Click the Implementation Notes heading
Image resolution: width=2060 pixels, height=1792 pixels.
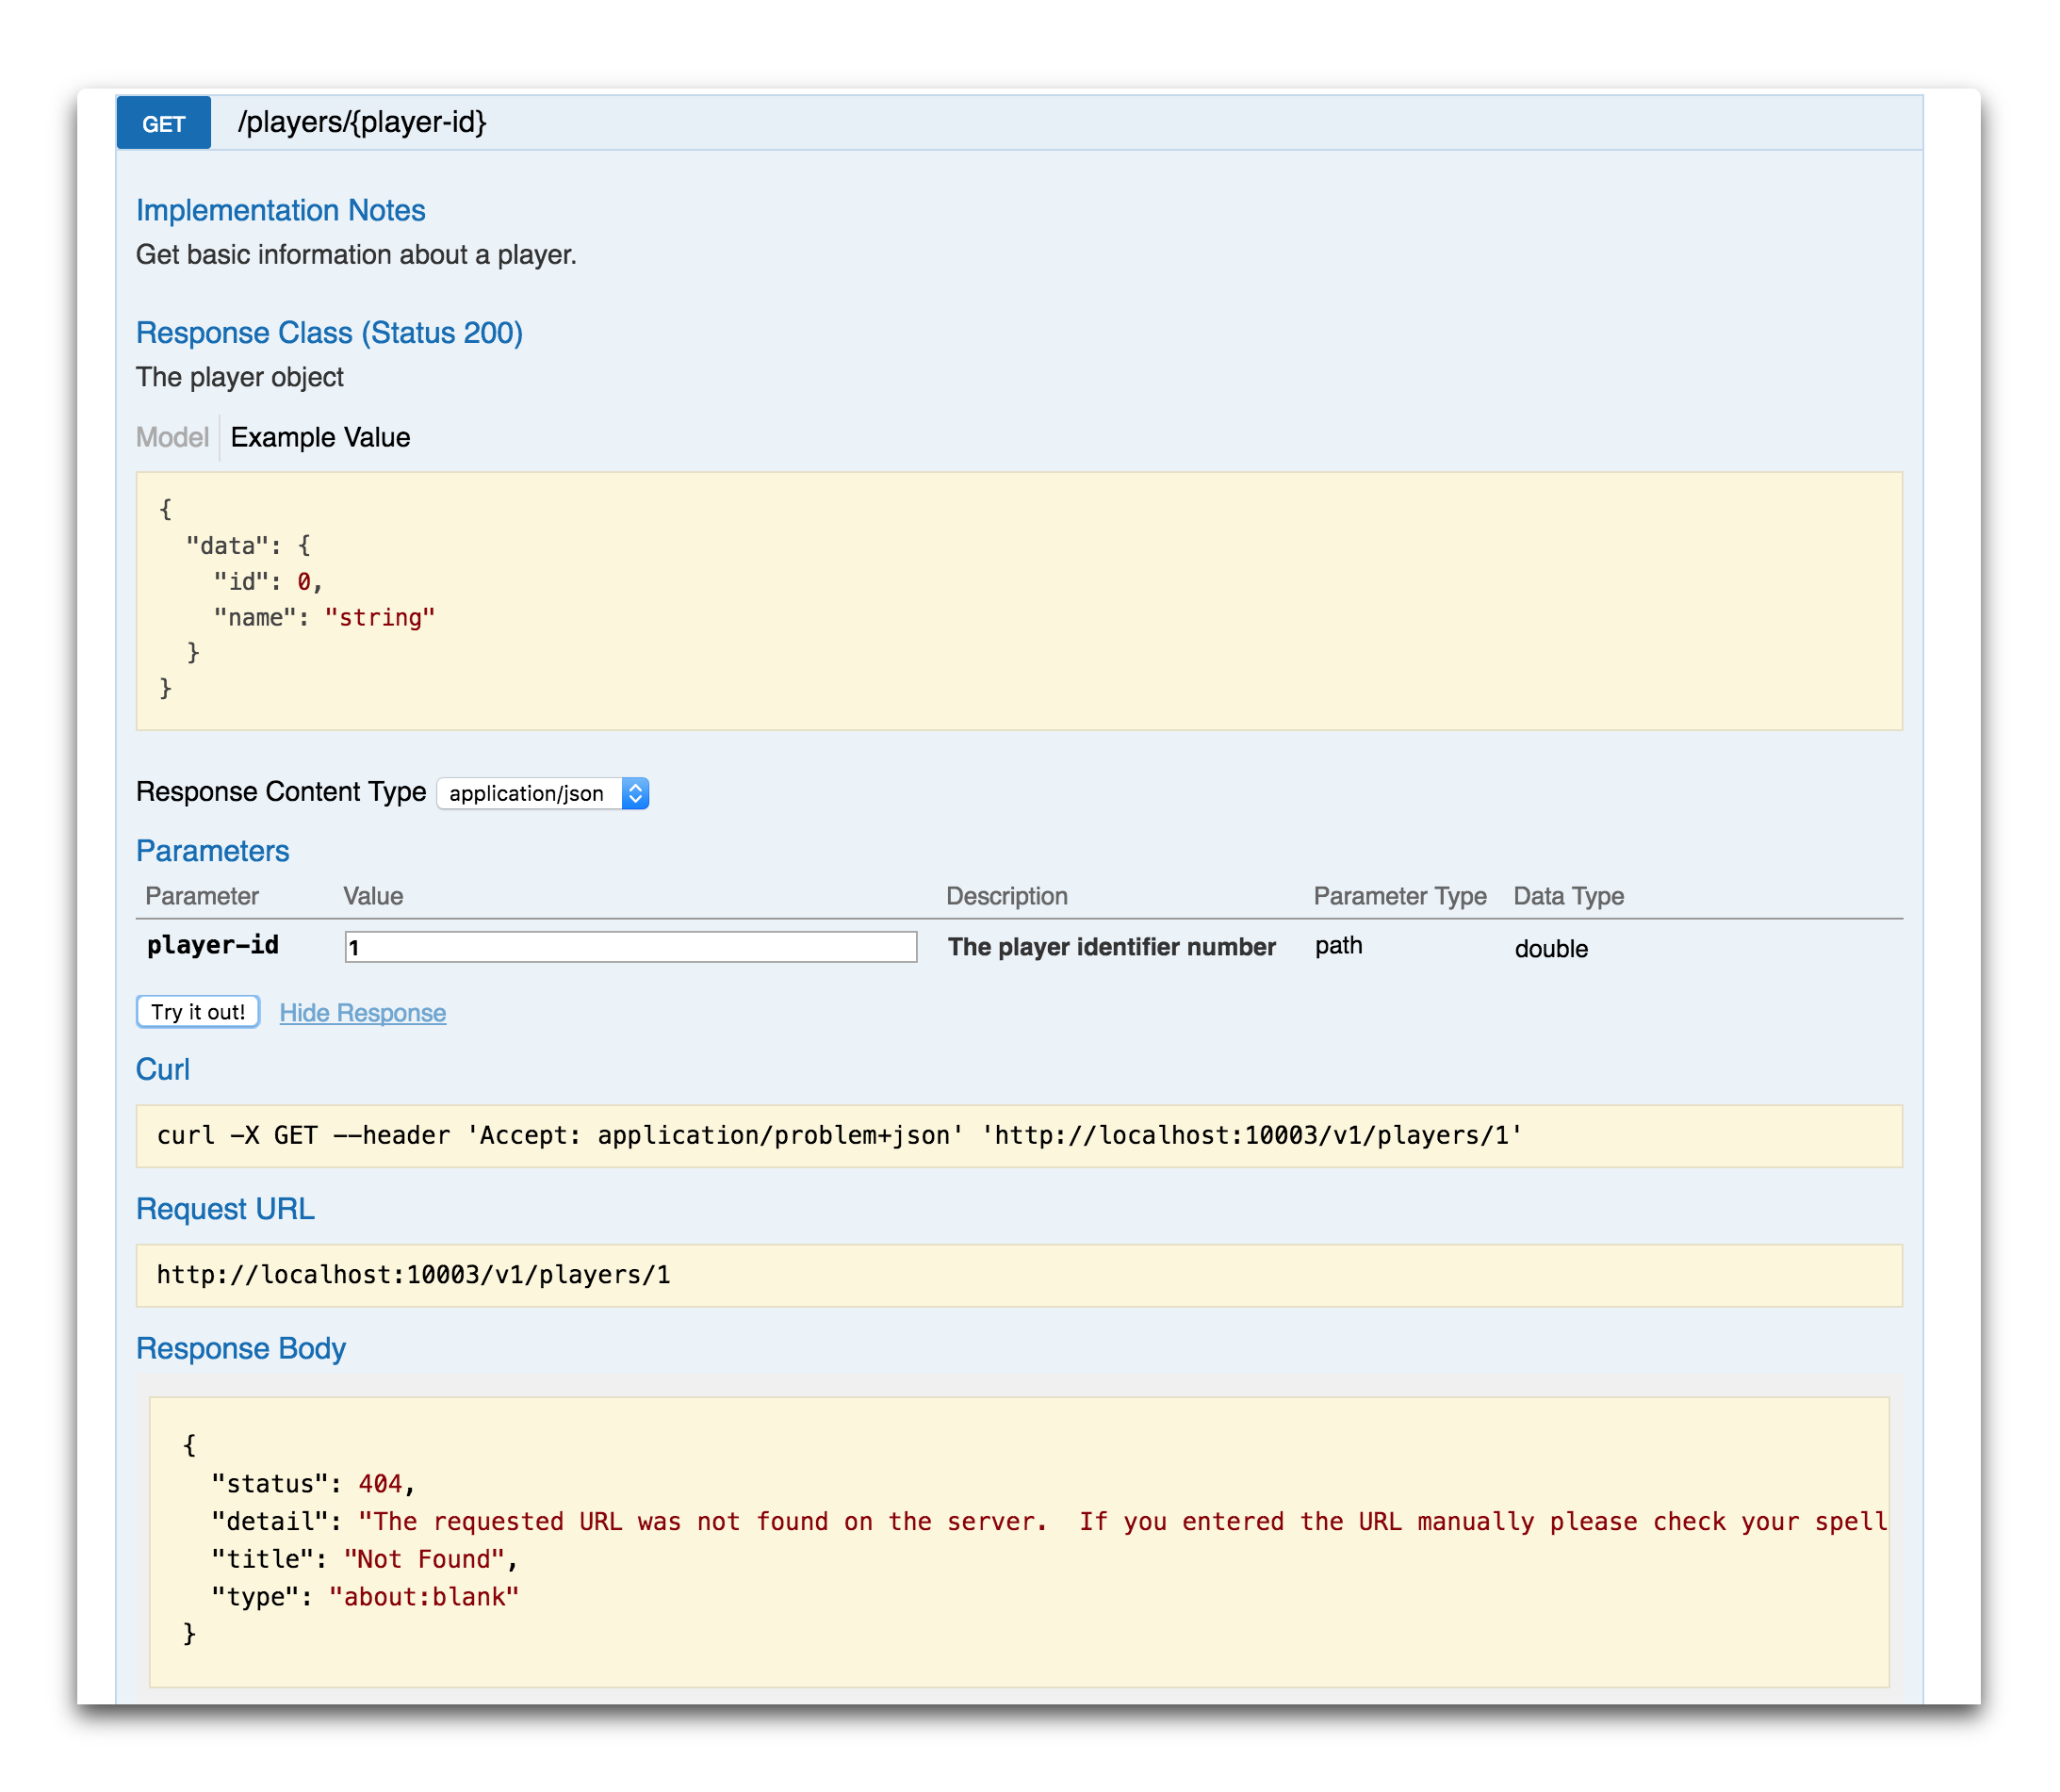tap(280, 210)
